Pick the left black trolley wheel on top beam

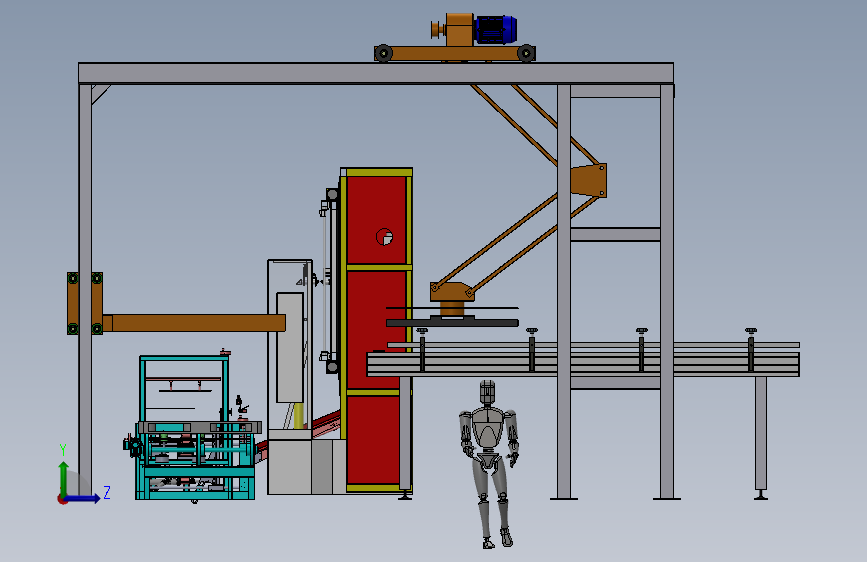tap(383, 53)
